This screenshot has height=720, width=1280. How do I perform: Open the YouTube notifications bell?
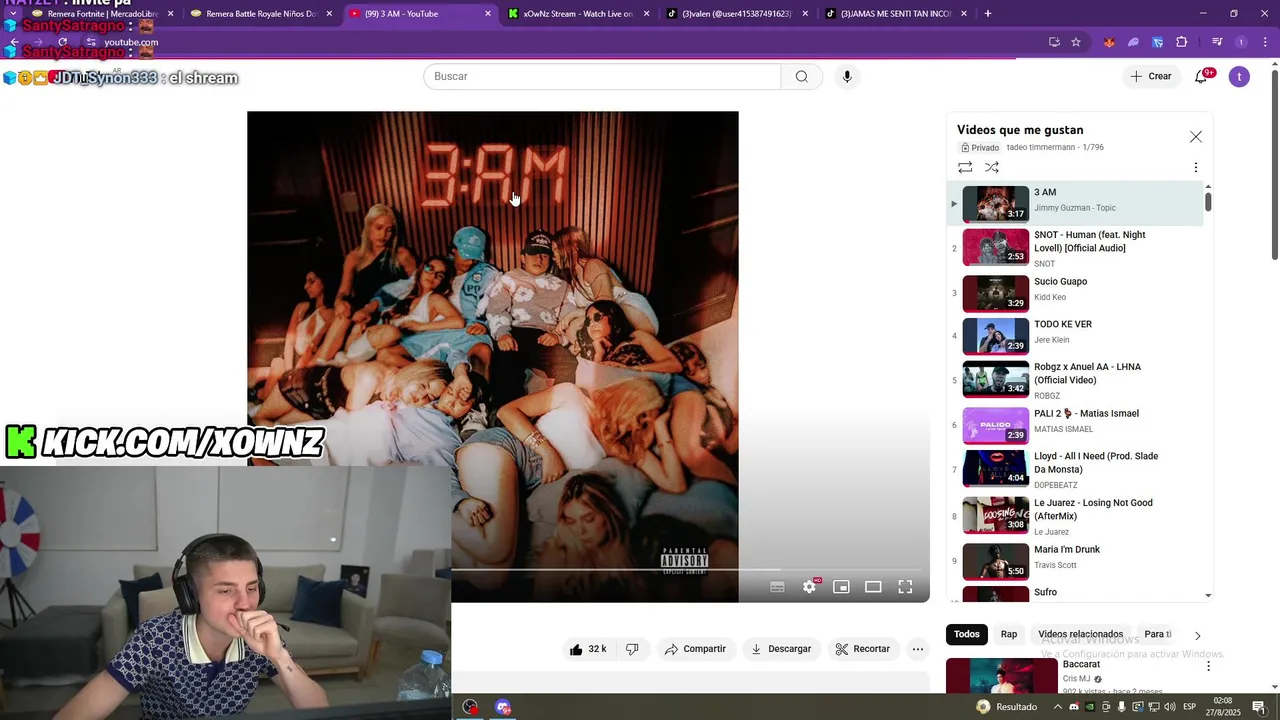pyautogui.click(x=1201, y=77)
